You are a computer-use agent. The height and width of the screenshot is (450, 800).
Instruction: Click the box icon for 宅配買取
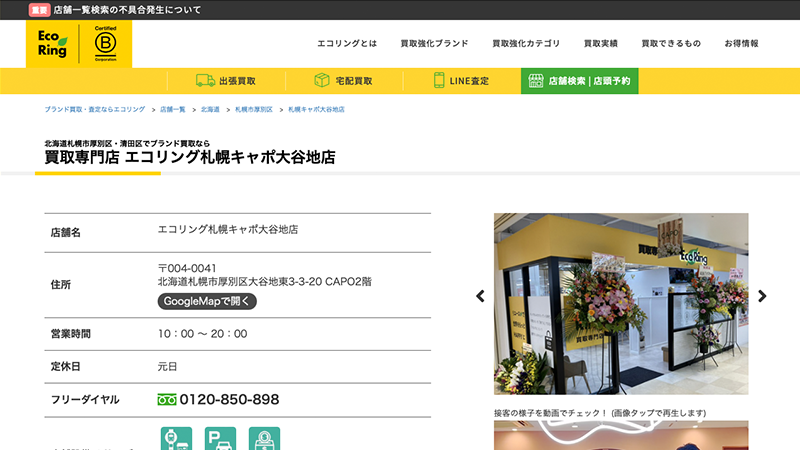322,81
